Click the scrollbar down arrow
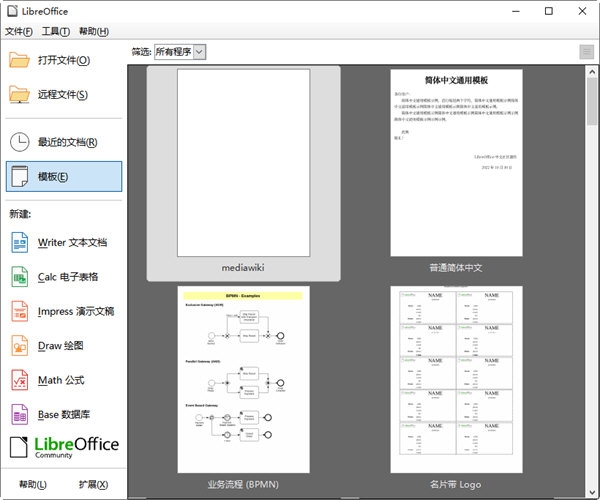The image size is (600, 500). (x=592, y=492)
